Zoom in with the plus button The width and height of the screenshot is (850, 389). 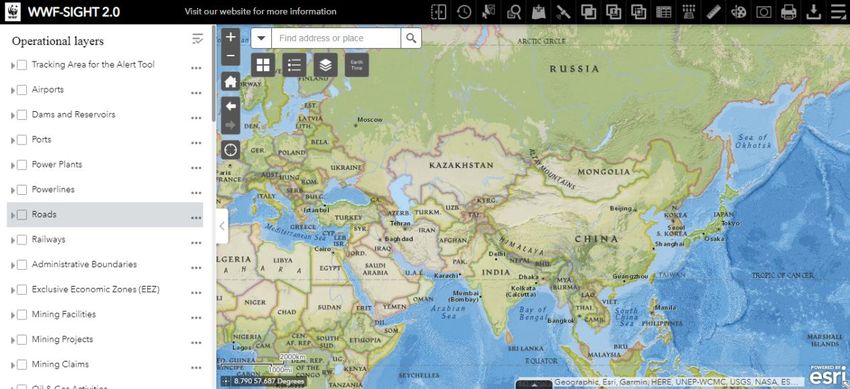(x=230, y=37)
